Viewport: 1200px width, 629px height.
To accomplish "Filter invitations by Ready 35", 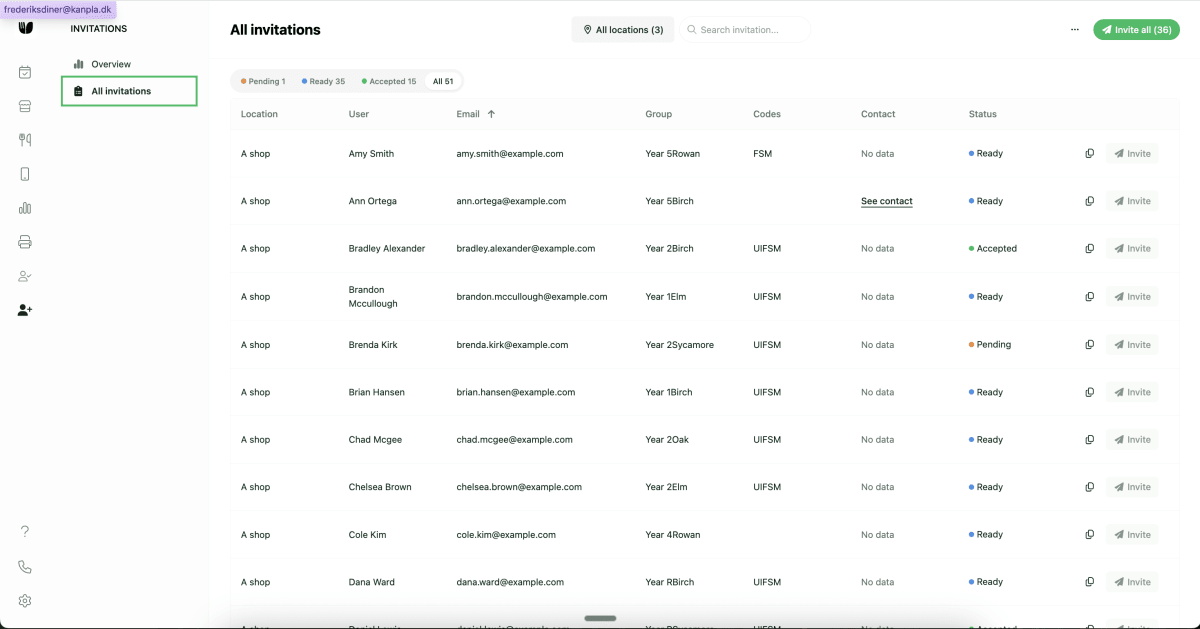I will pyautogui.click(x=323, y=82).
